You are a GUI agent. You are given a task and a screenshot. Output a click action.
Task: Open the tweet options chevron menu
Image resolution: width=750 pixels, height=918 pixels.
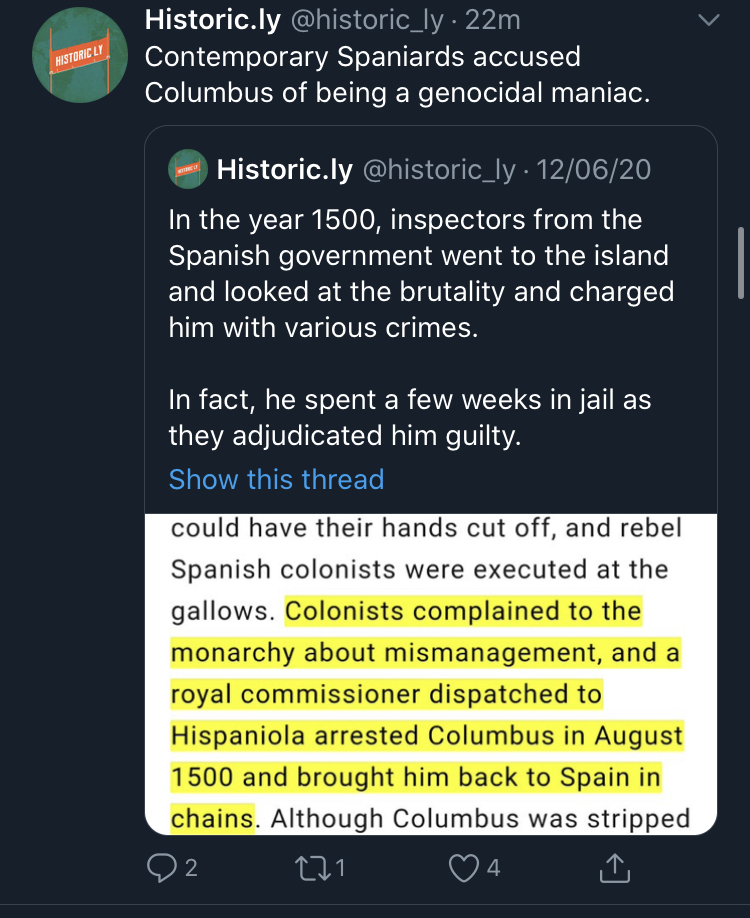[x=709, y=20]
